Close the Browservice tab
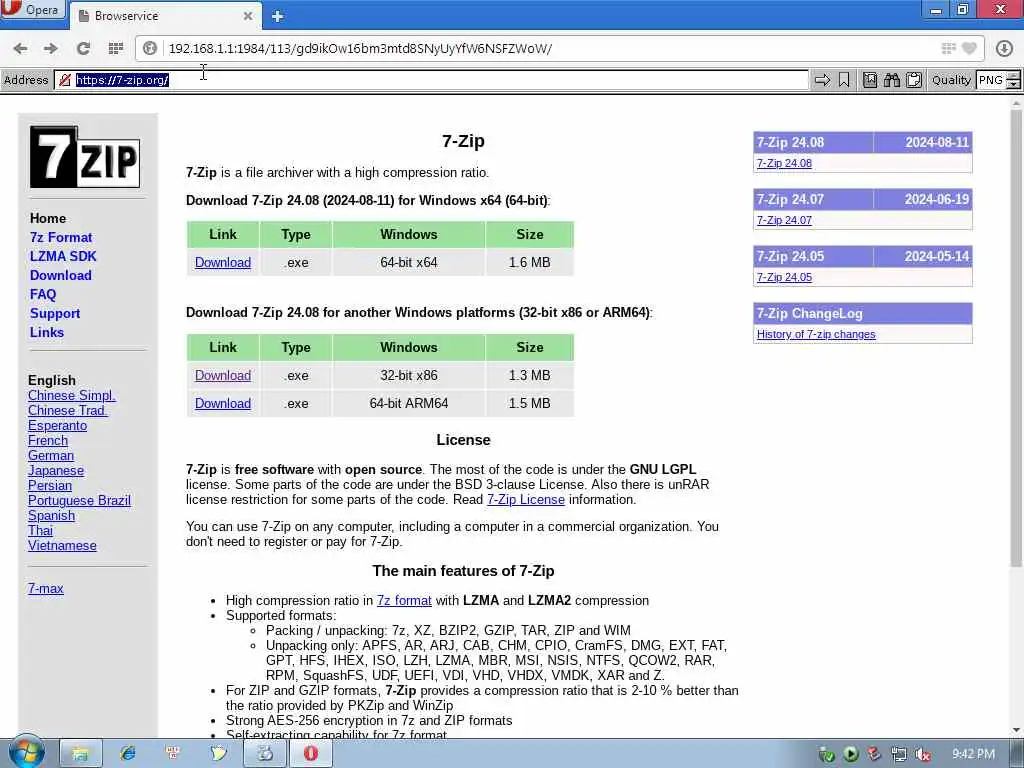 (248, 16)
